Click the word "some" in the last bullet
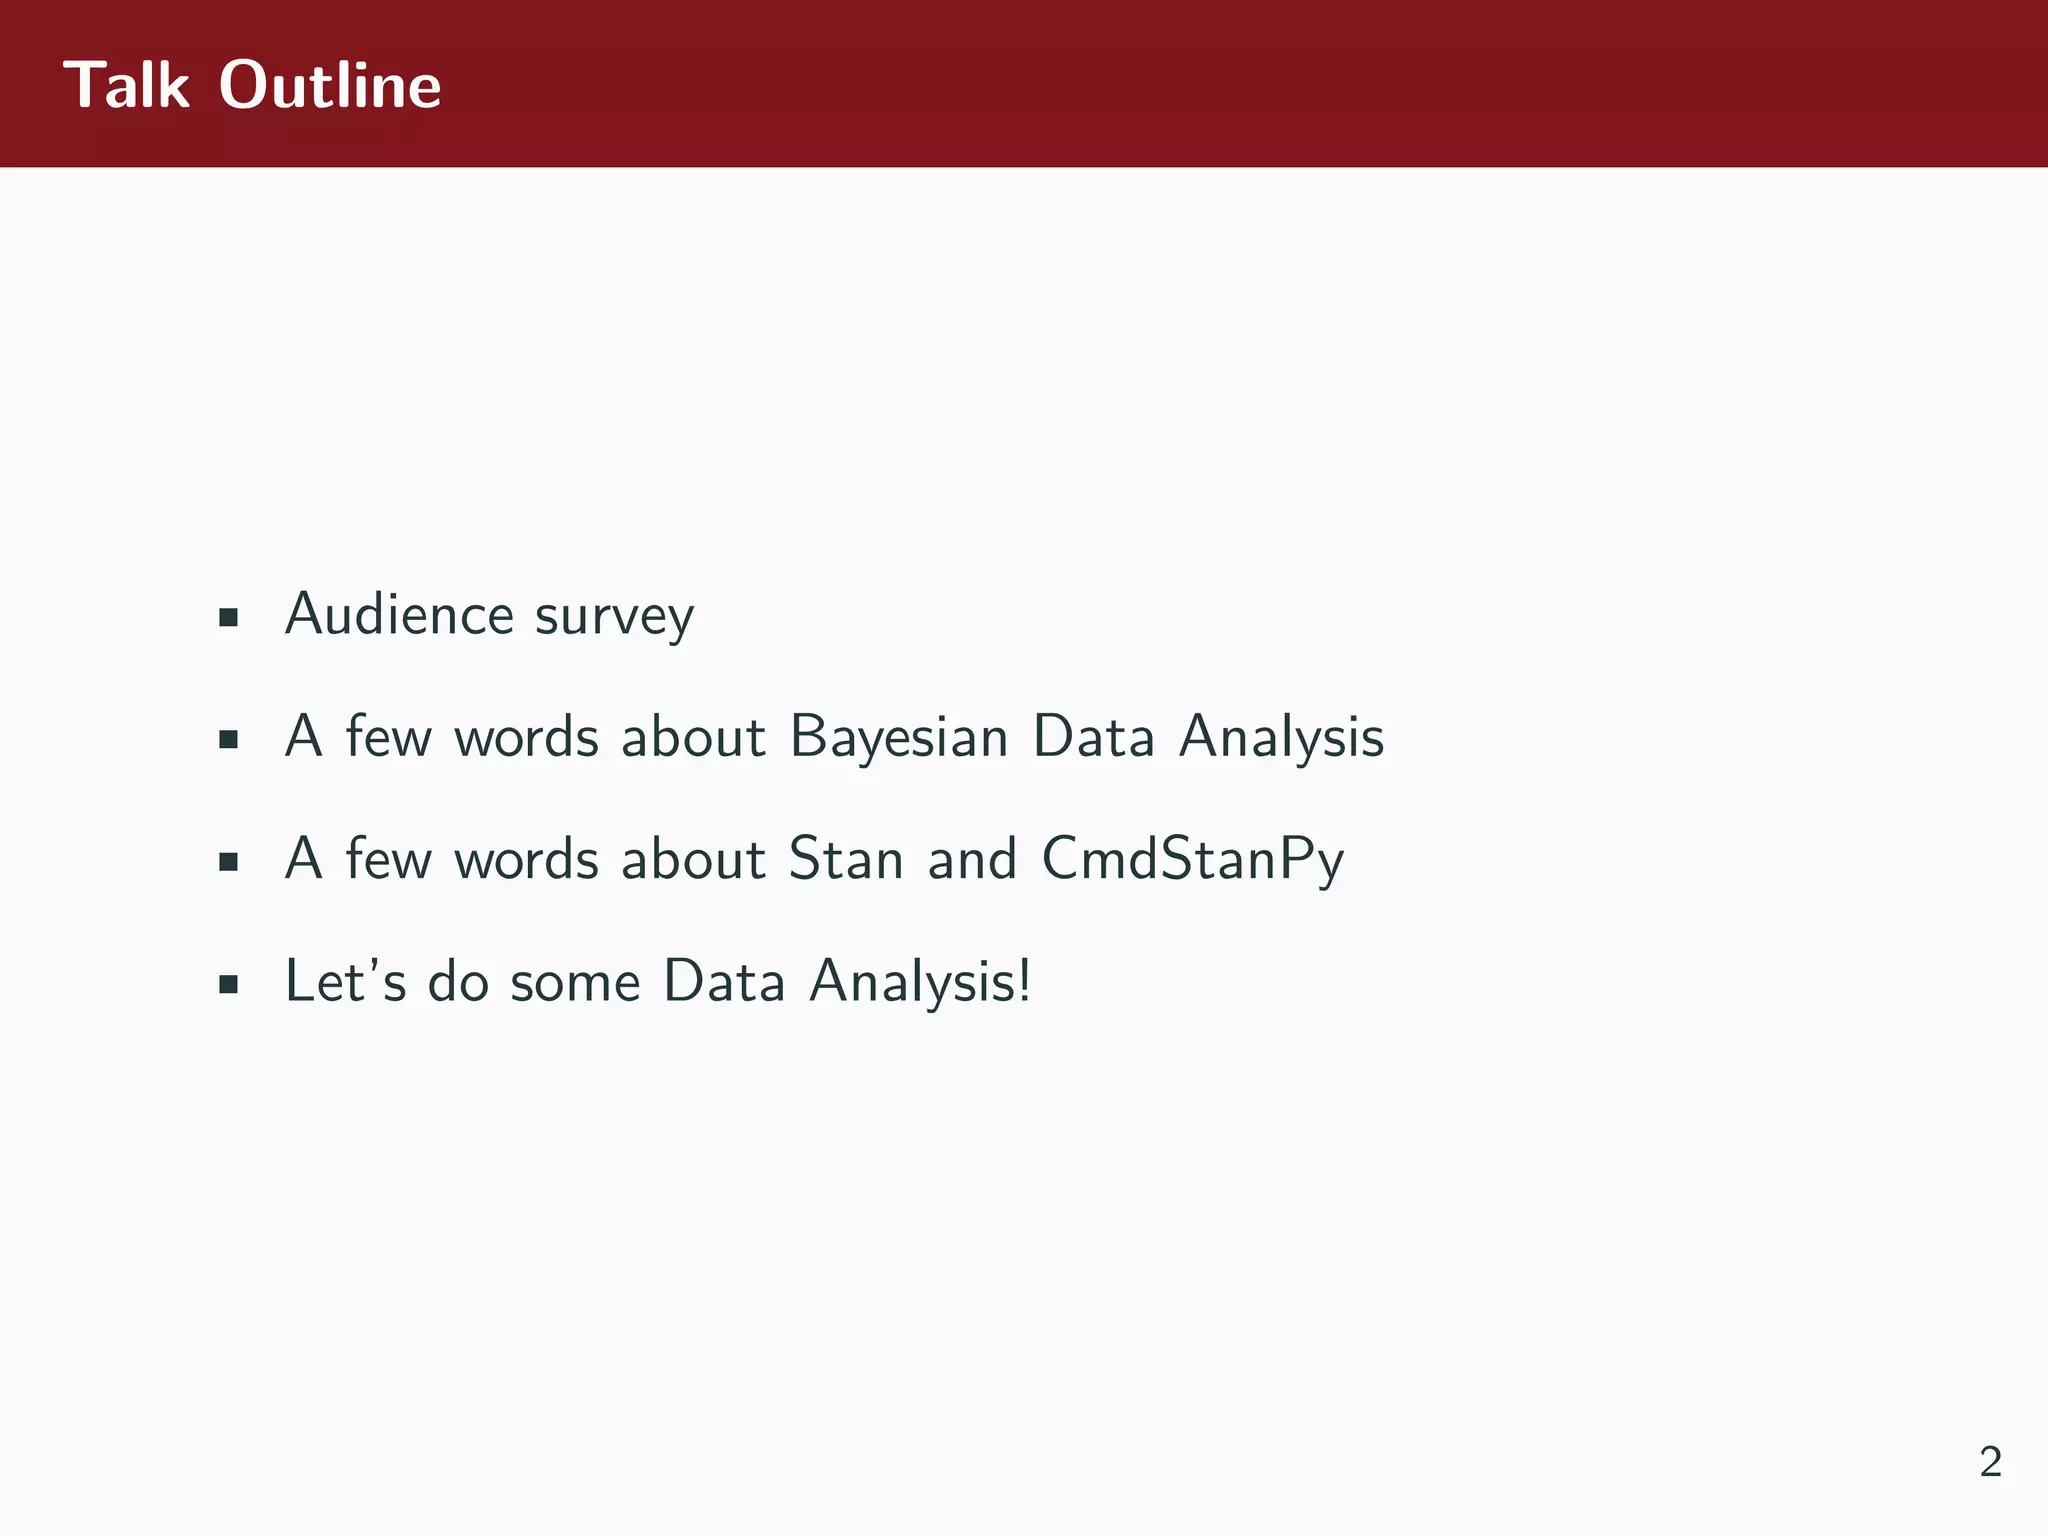2048x1536 pixels. click(575, 983)
